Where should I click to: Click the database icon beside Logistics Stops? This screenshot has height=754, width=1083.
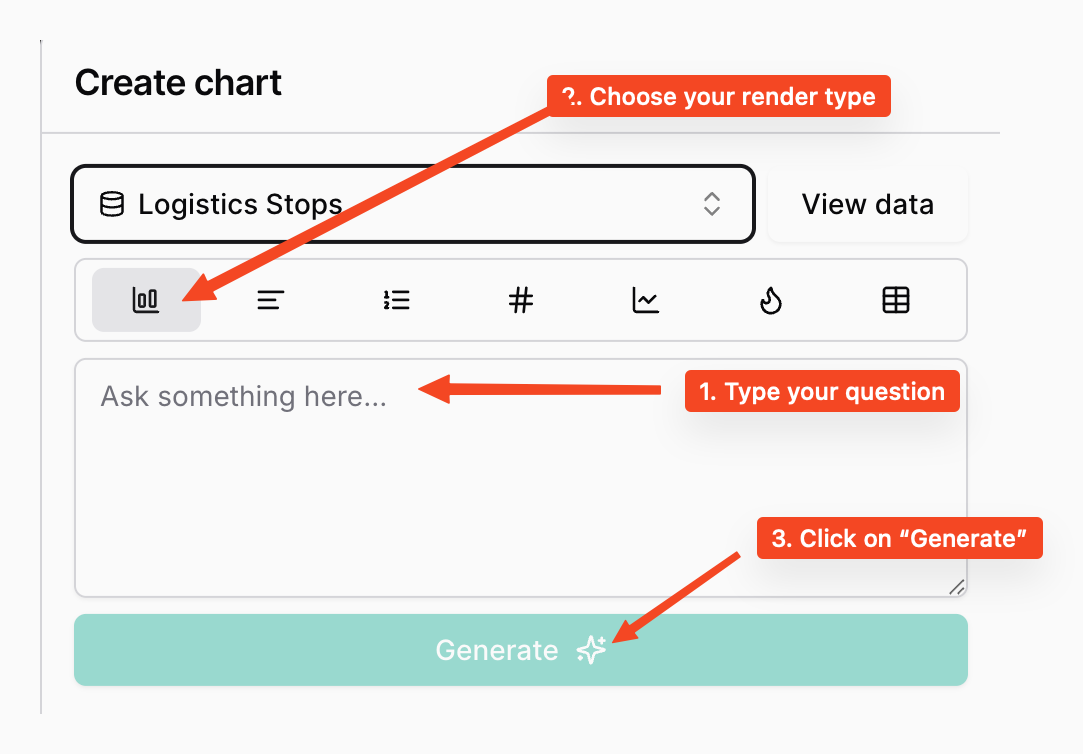112,204
